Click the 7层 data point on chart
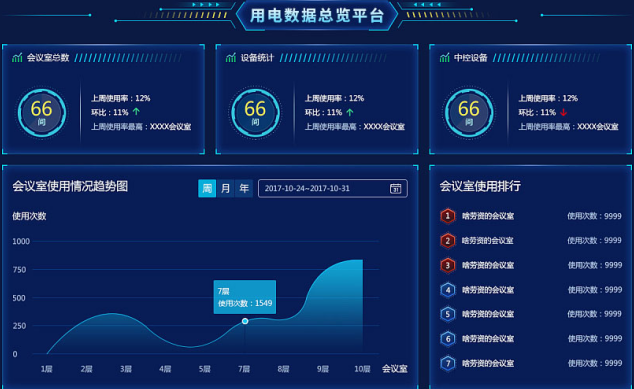Viewport: 634px width, 389px height. [x=245, y=321]
